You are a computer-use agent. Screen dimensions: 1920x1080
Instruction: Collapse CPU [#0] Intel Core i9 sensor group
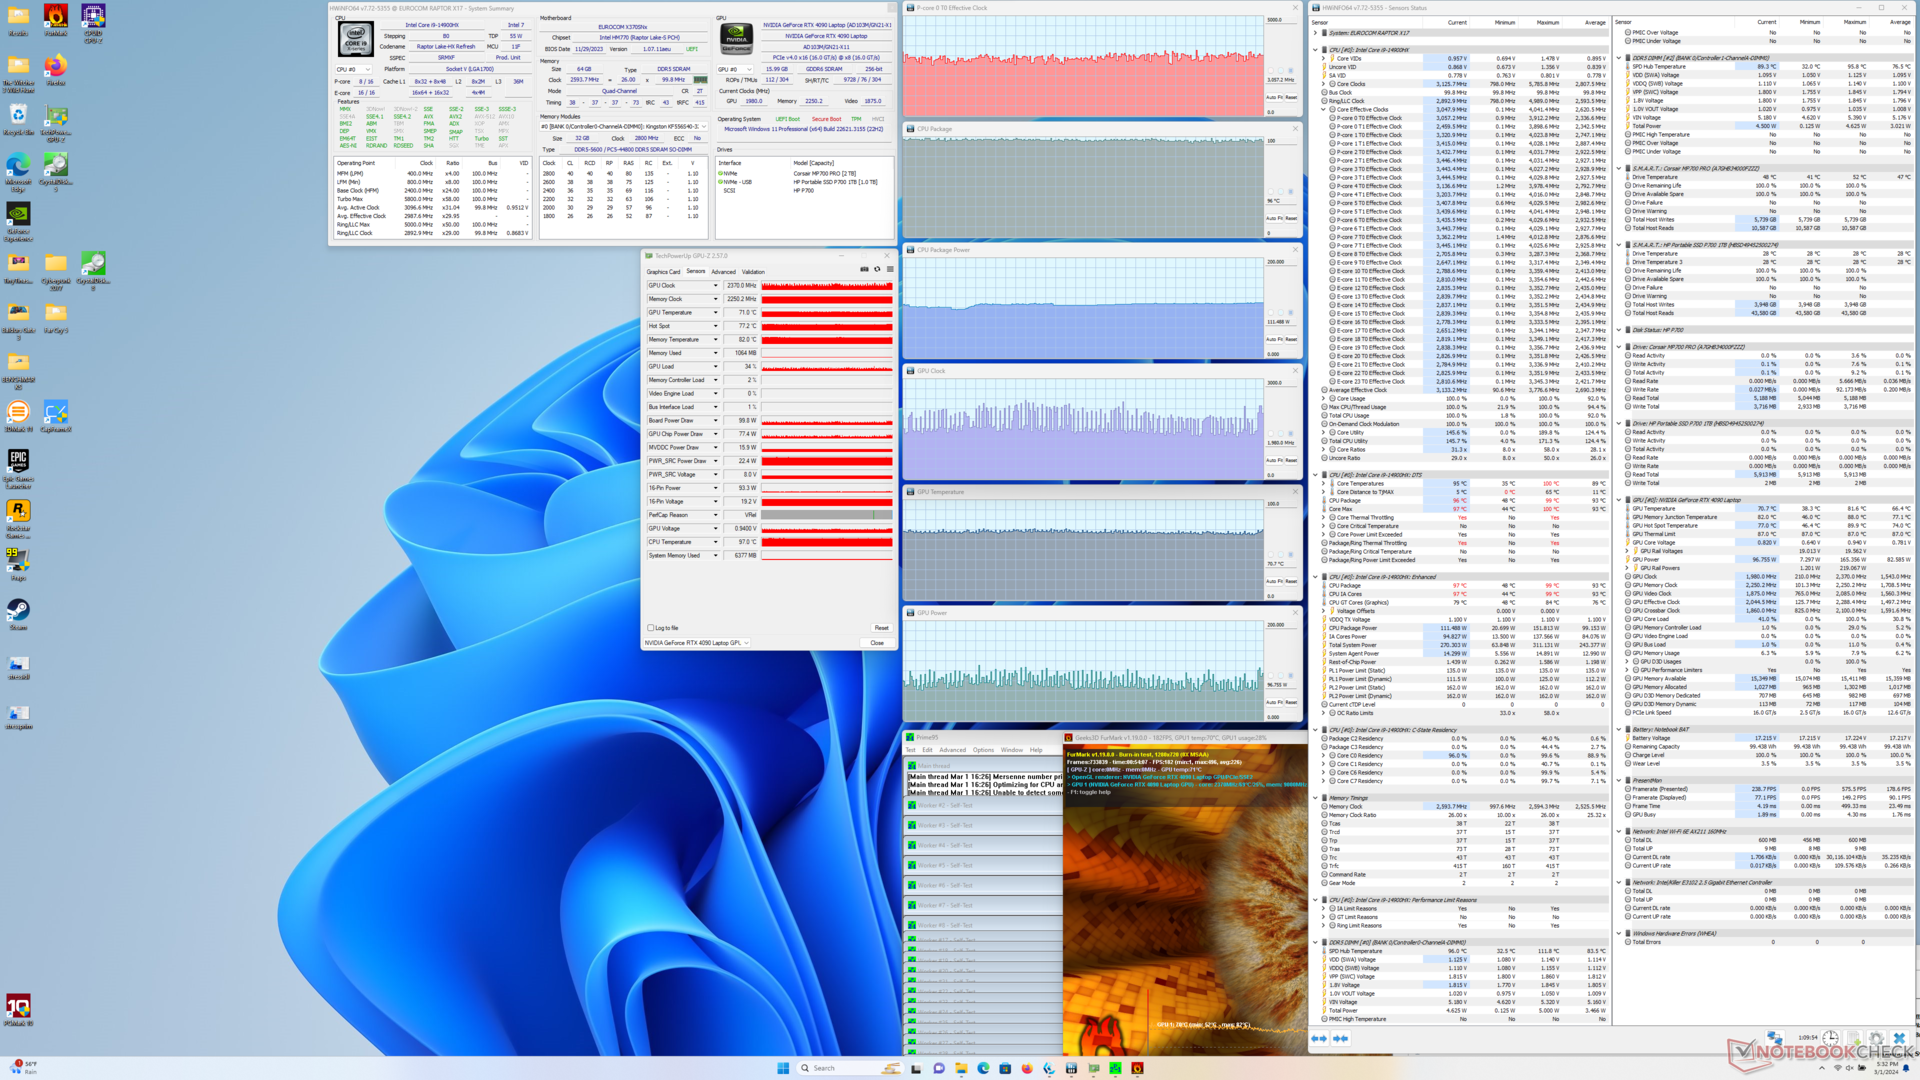tap(1316, 50)
